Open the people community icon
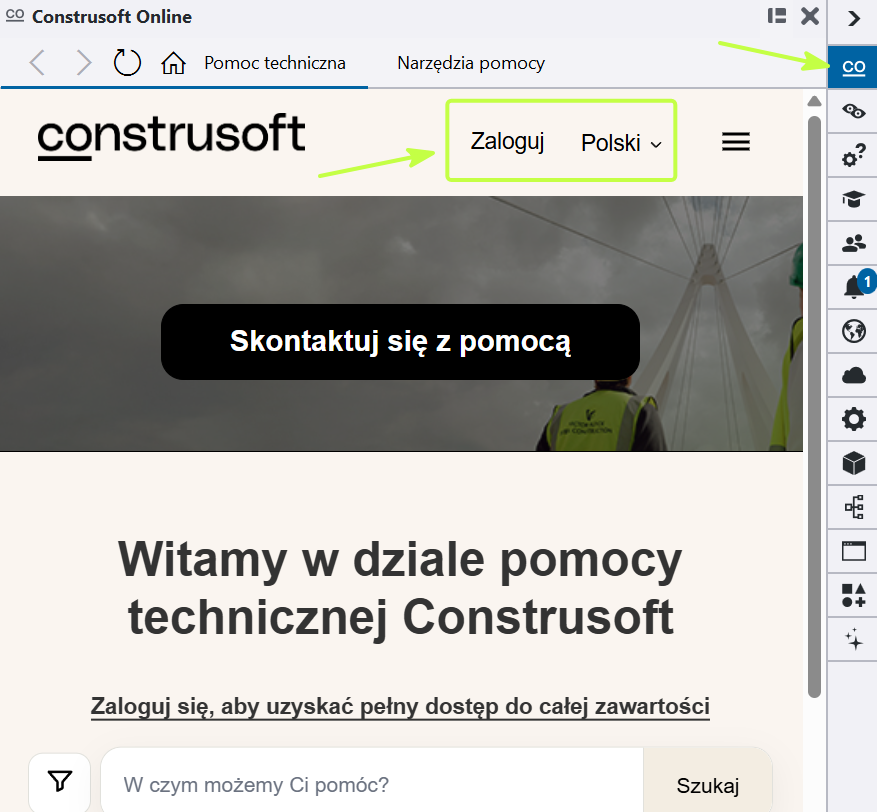This screenshot has height=812, width=877. pyautogui.click(x=853, y=243)
